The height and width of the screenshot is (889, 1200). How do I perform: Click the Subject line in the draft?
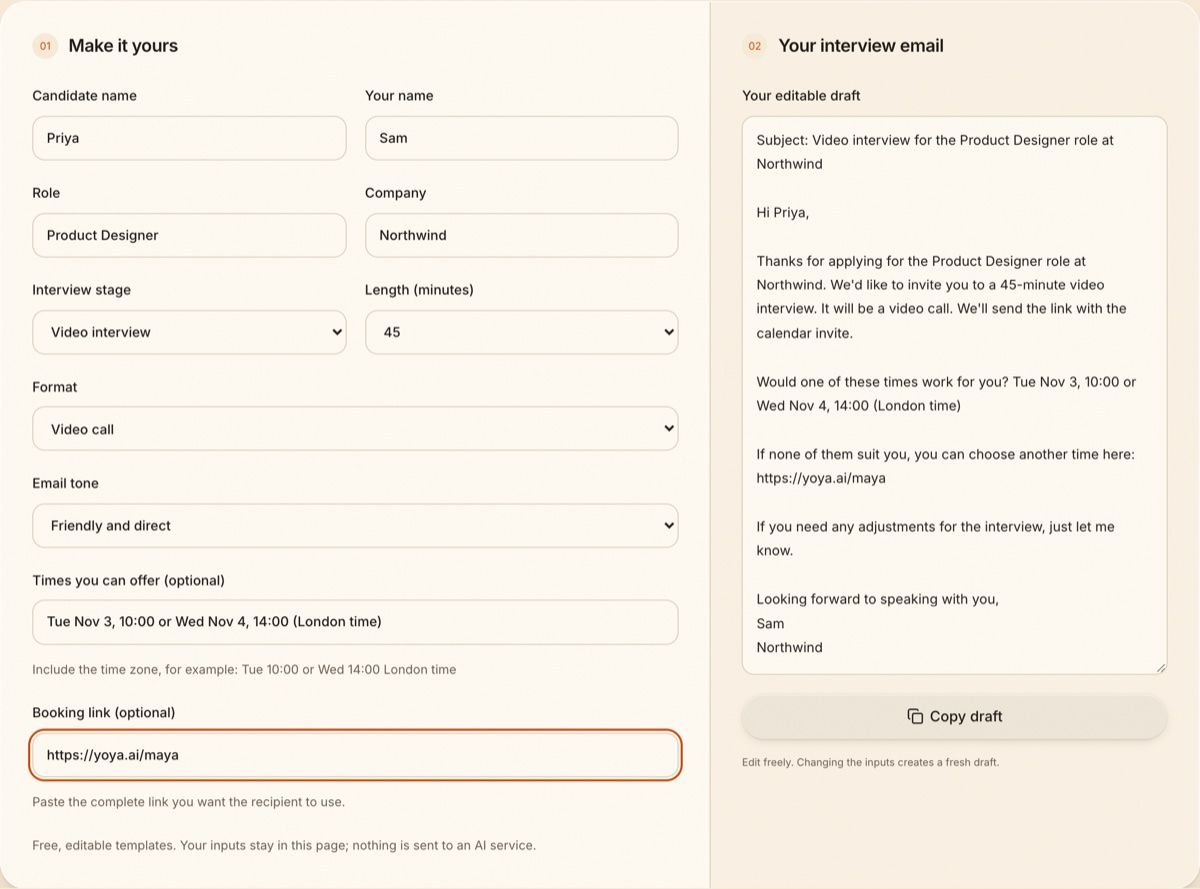935,152
